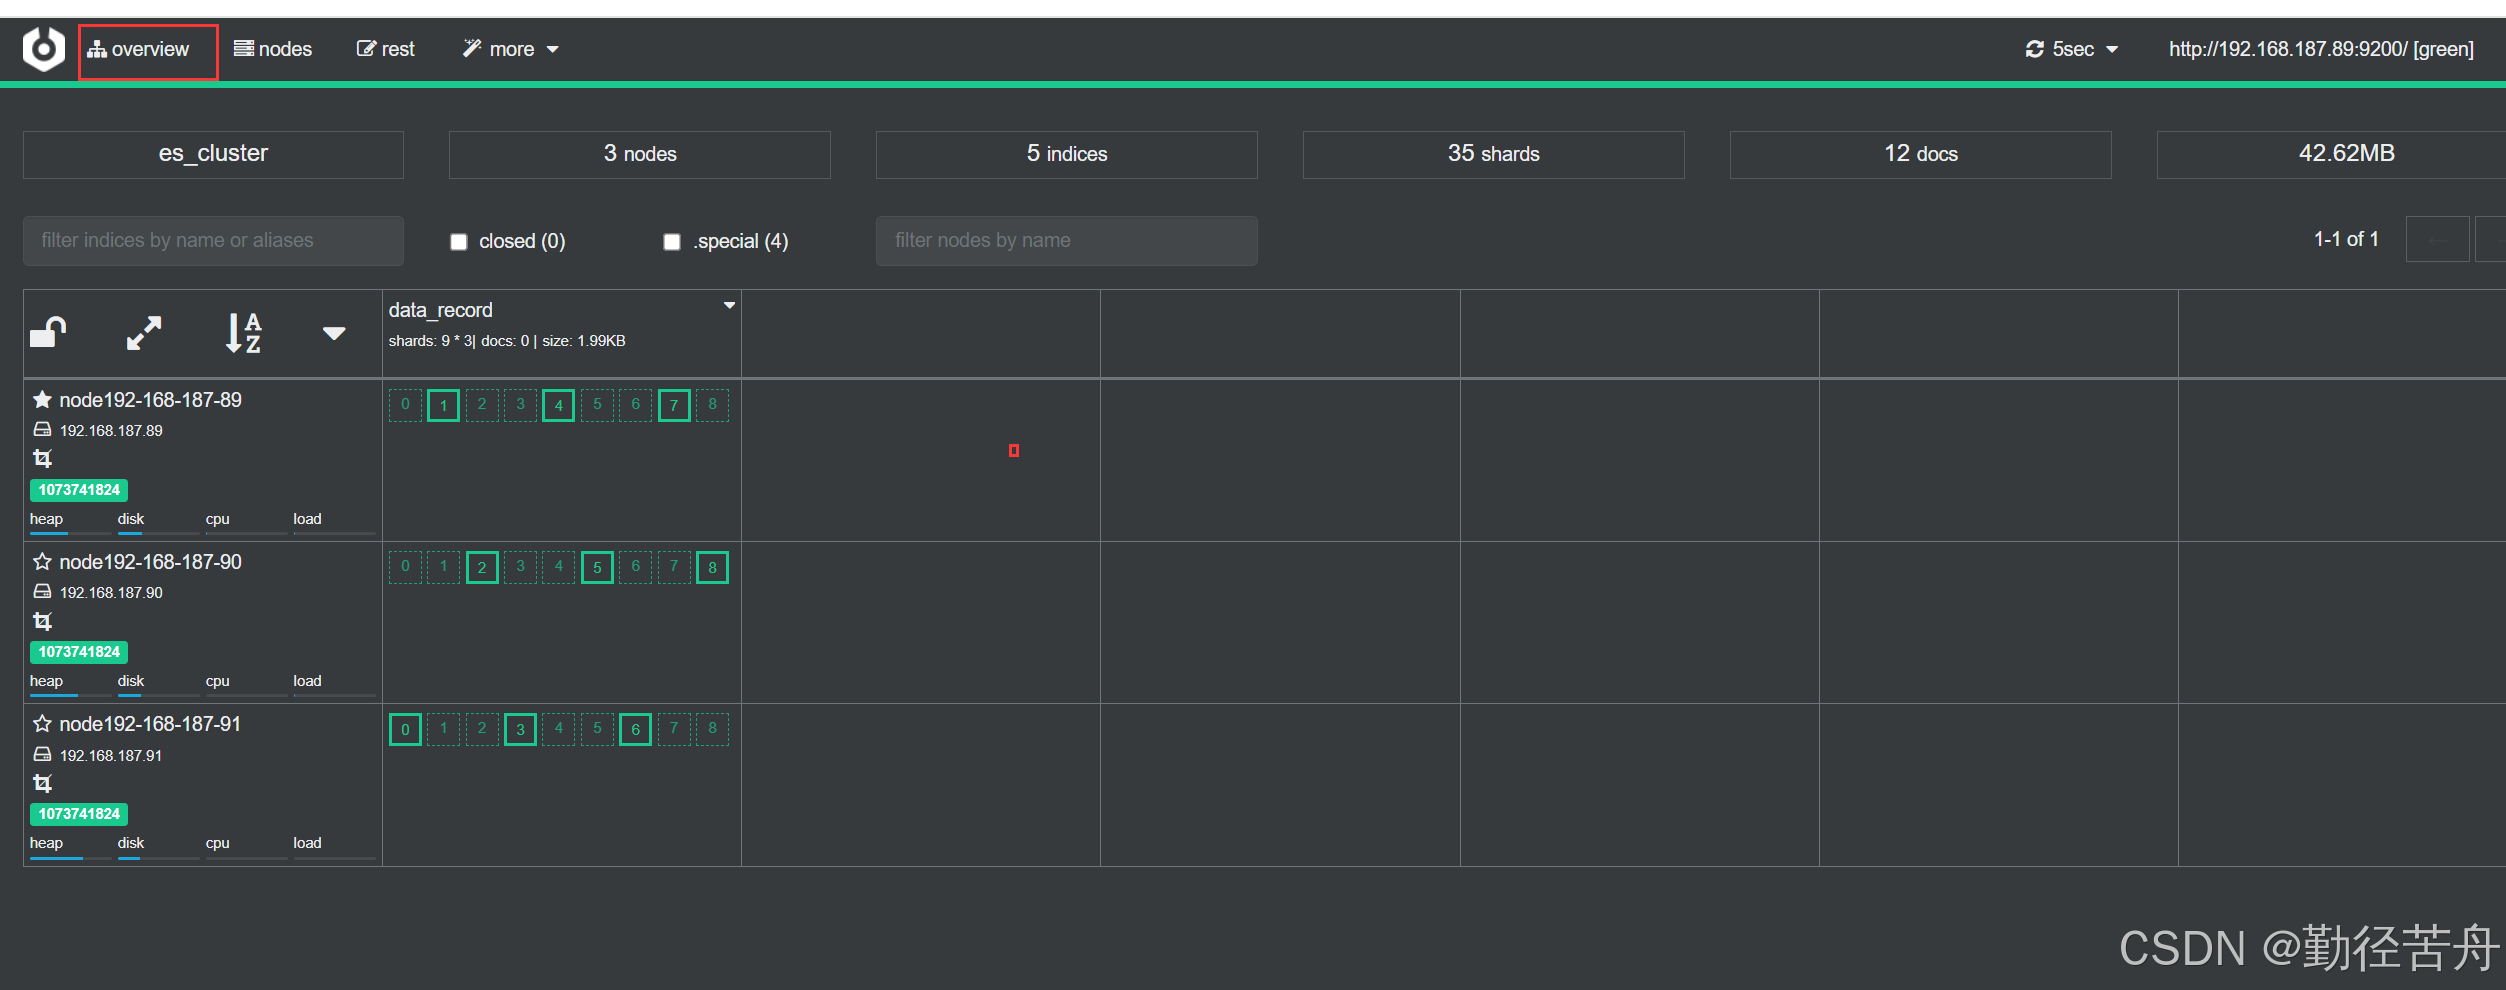The image size is (2506, 990).
Task: Select primary shard 0 on node192-168-187-91
Action: pos(405,729)
